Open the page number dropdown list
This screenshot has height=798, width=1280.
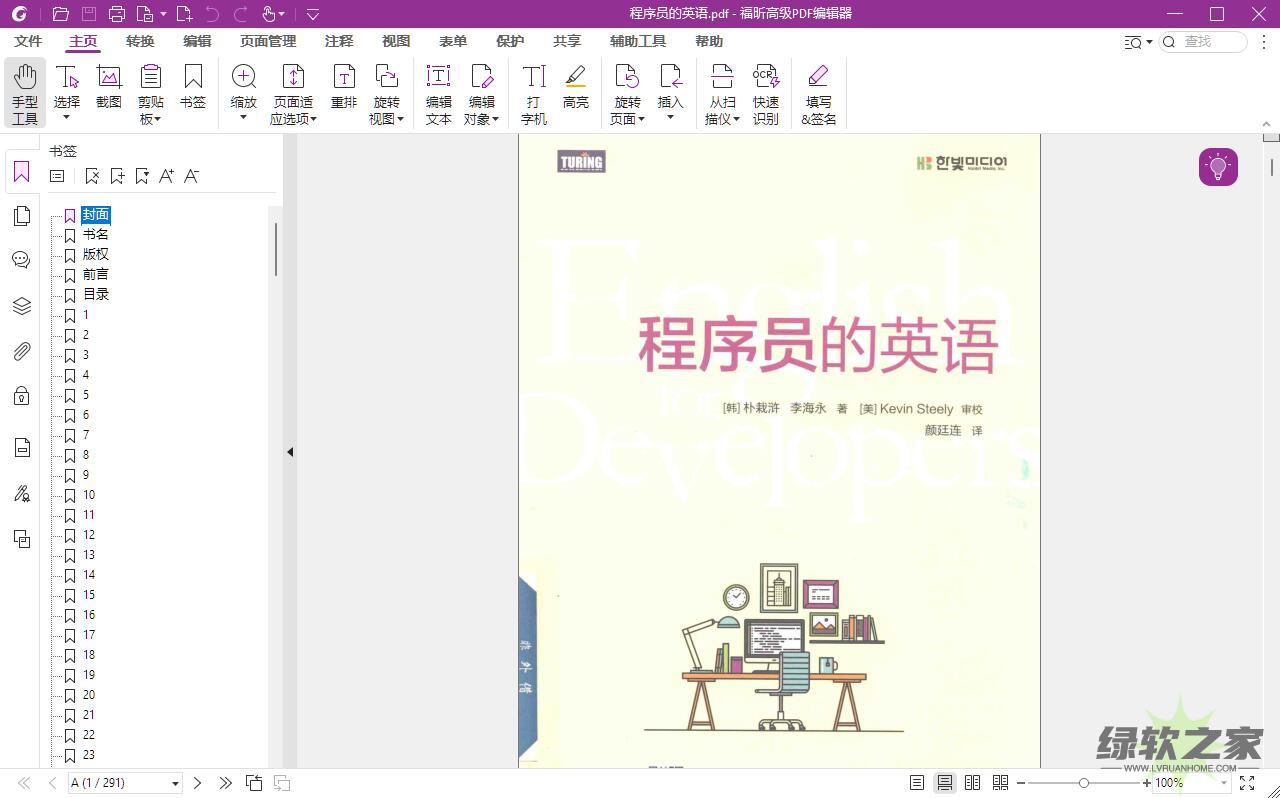tap(175, 783)
